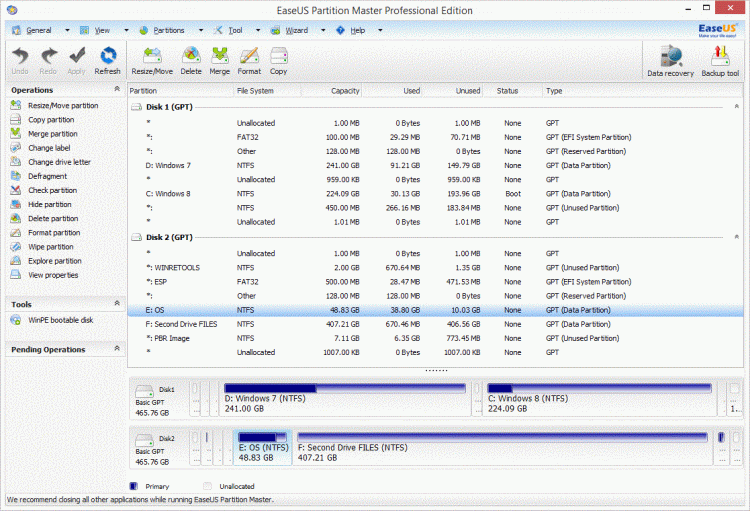Open dropdown arrow next to General

pyautogui.click(x=67, y=30)
